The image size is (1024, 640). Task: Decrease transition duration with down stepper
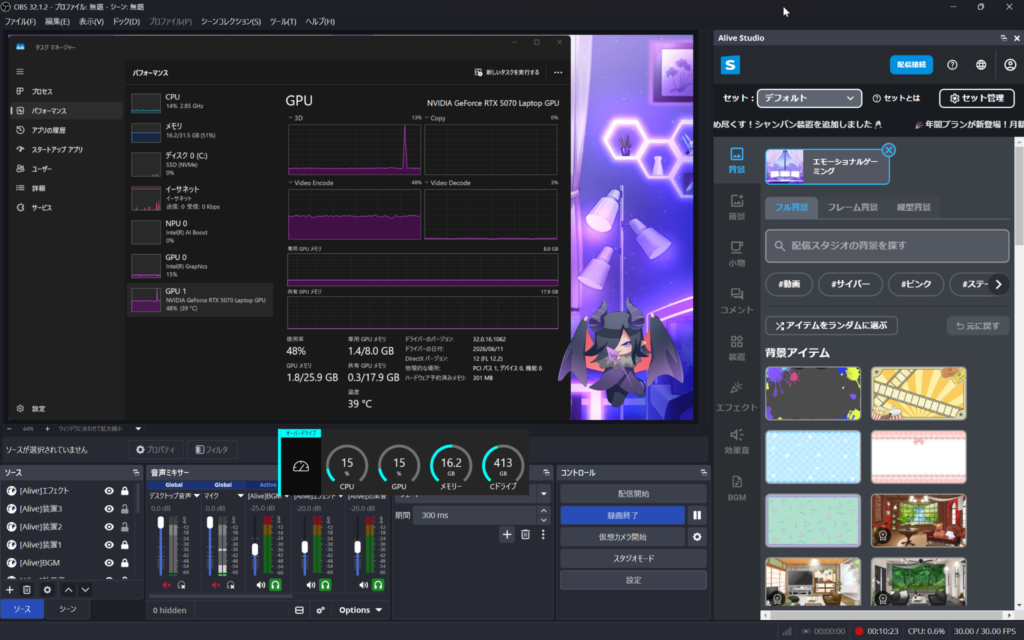tap(543, 520)
